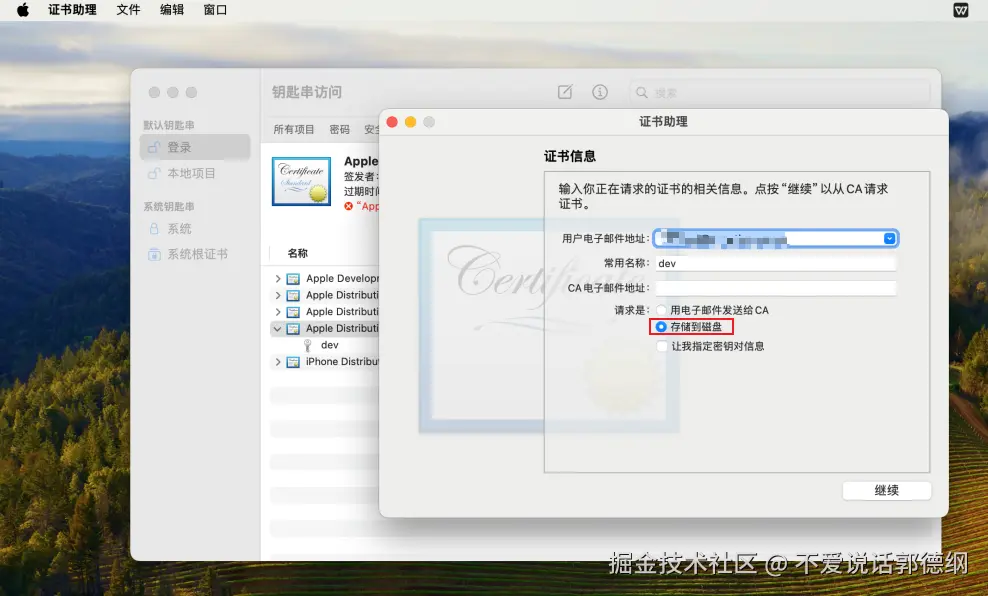Click the WPS icon in menu bar
988x596 pixels.
[x=960, y=10]
